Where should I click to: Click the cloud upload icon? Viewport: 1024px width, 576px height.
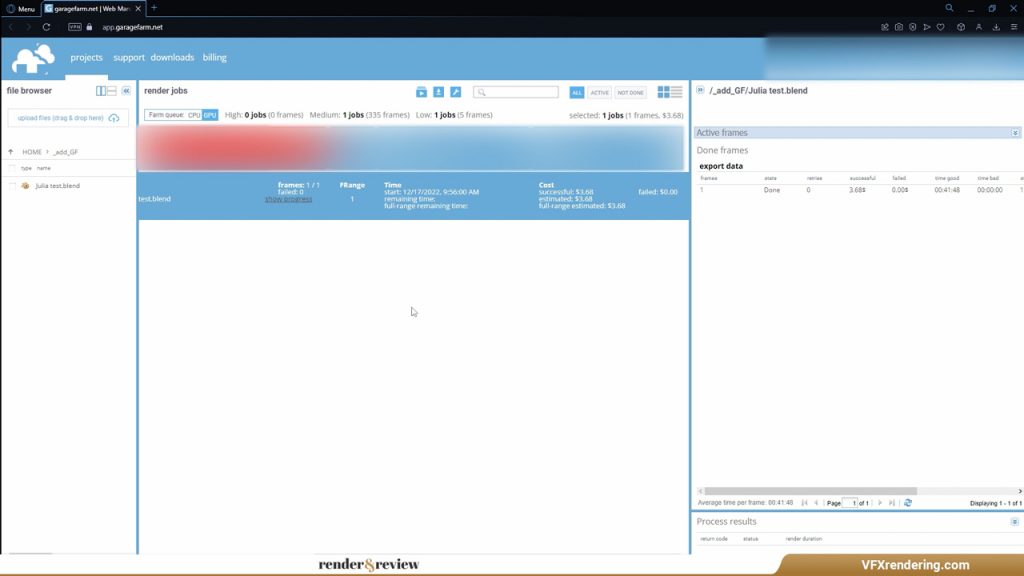click(114, 118)
